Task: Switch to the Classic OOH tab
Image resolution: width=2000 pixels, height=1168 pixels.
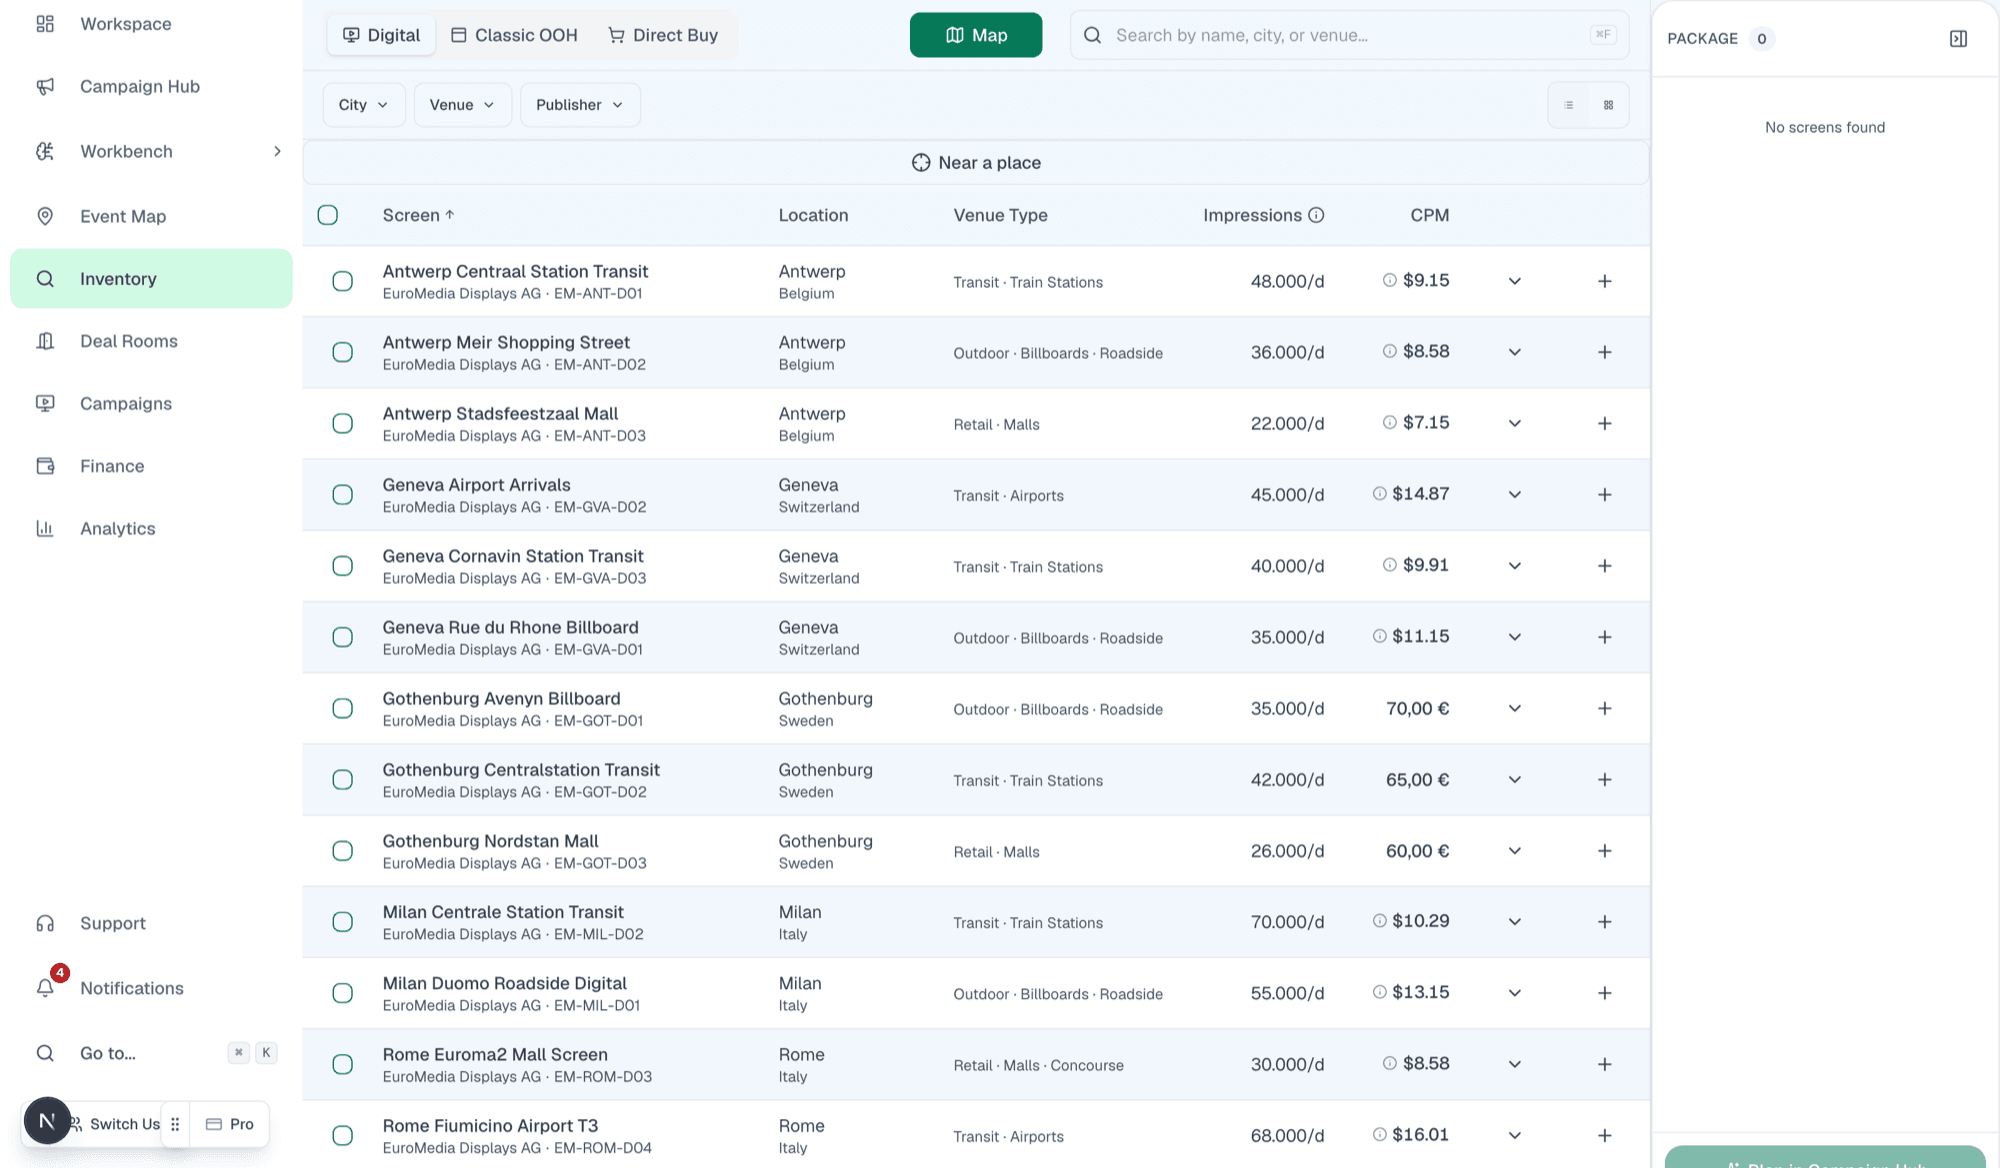Action: point(514,35)
